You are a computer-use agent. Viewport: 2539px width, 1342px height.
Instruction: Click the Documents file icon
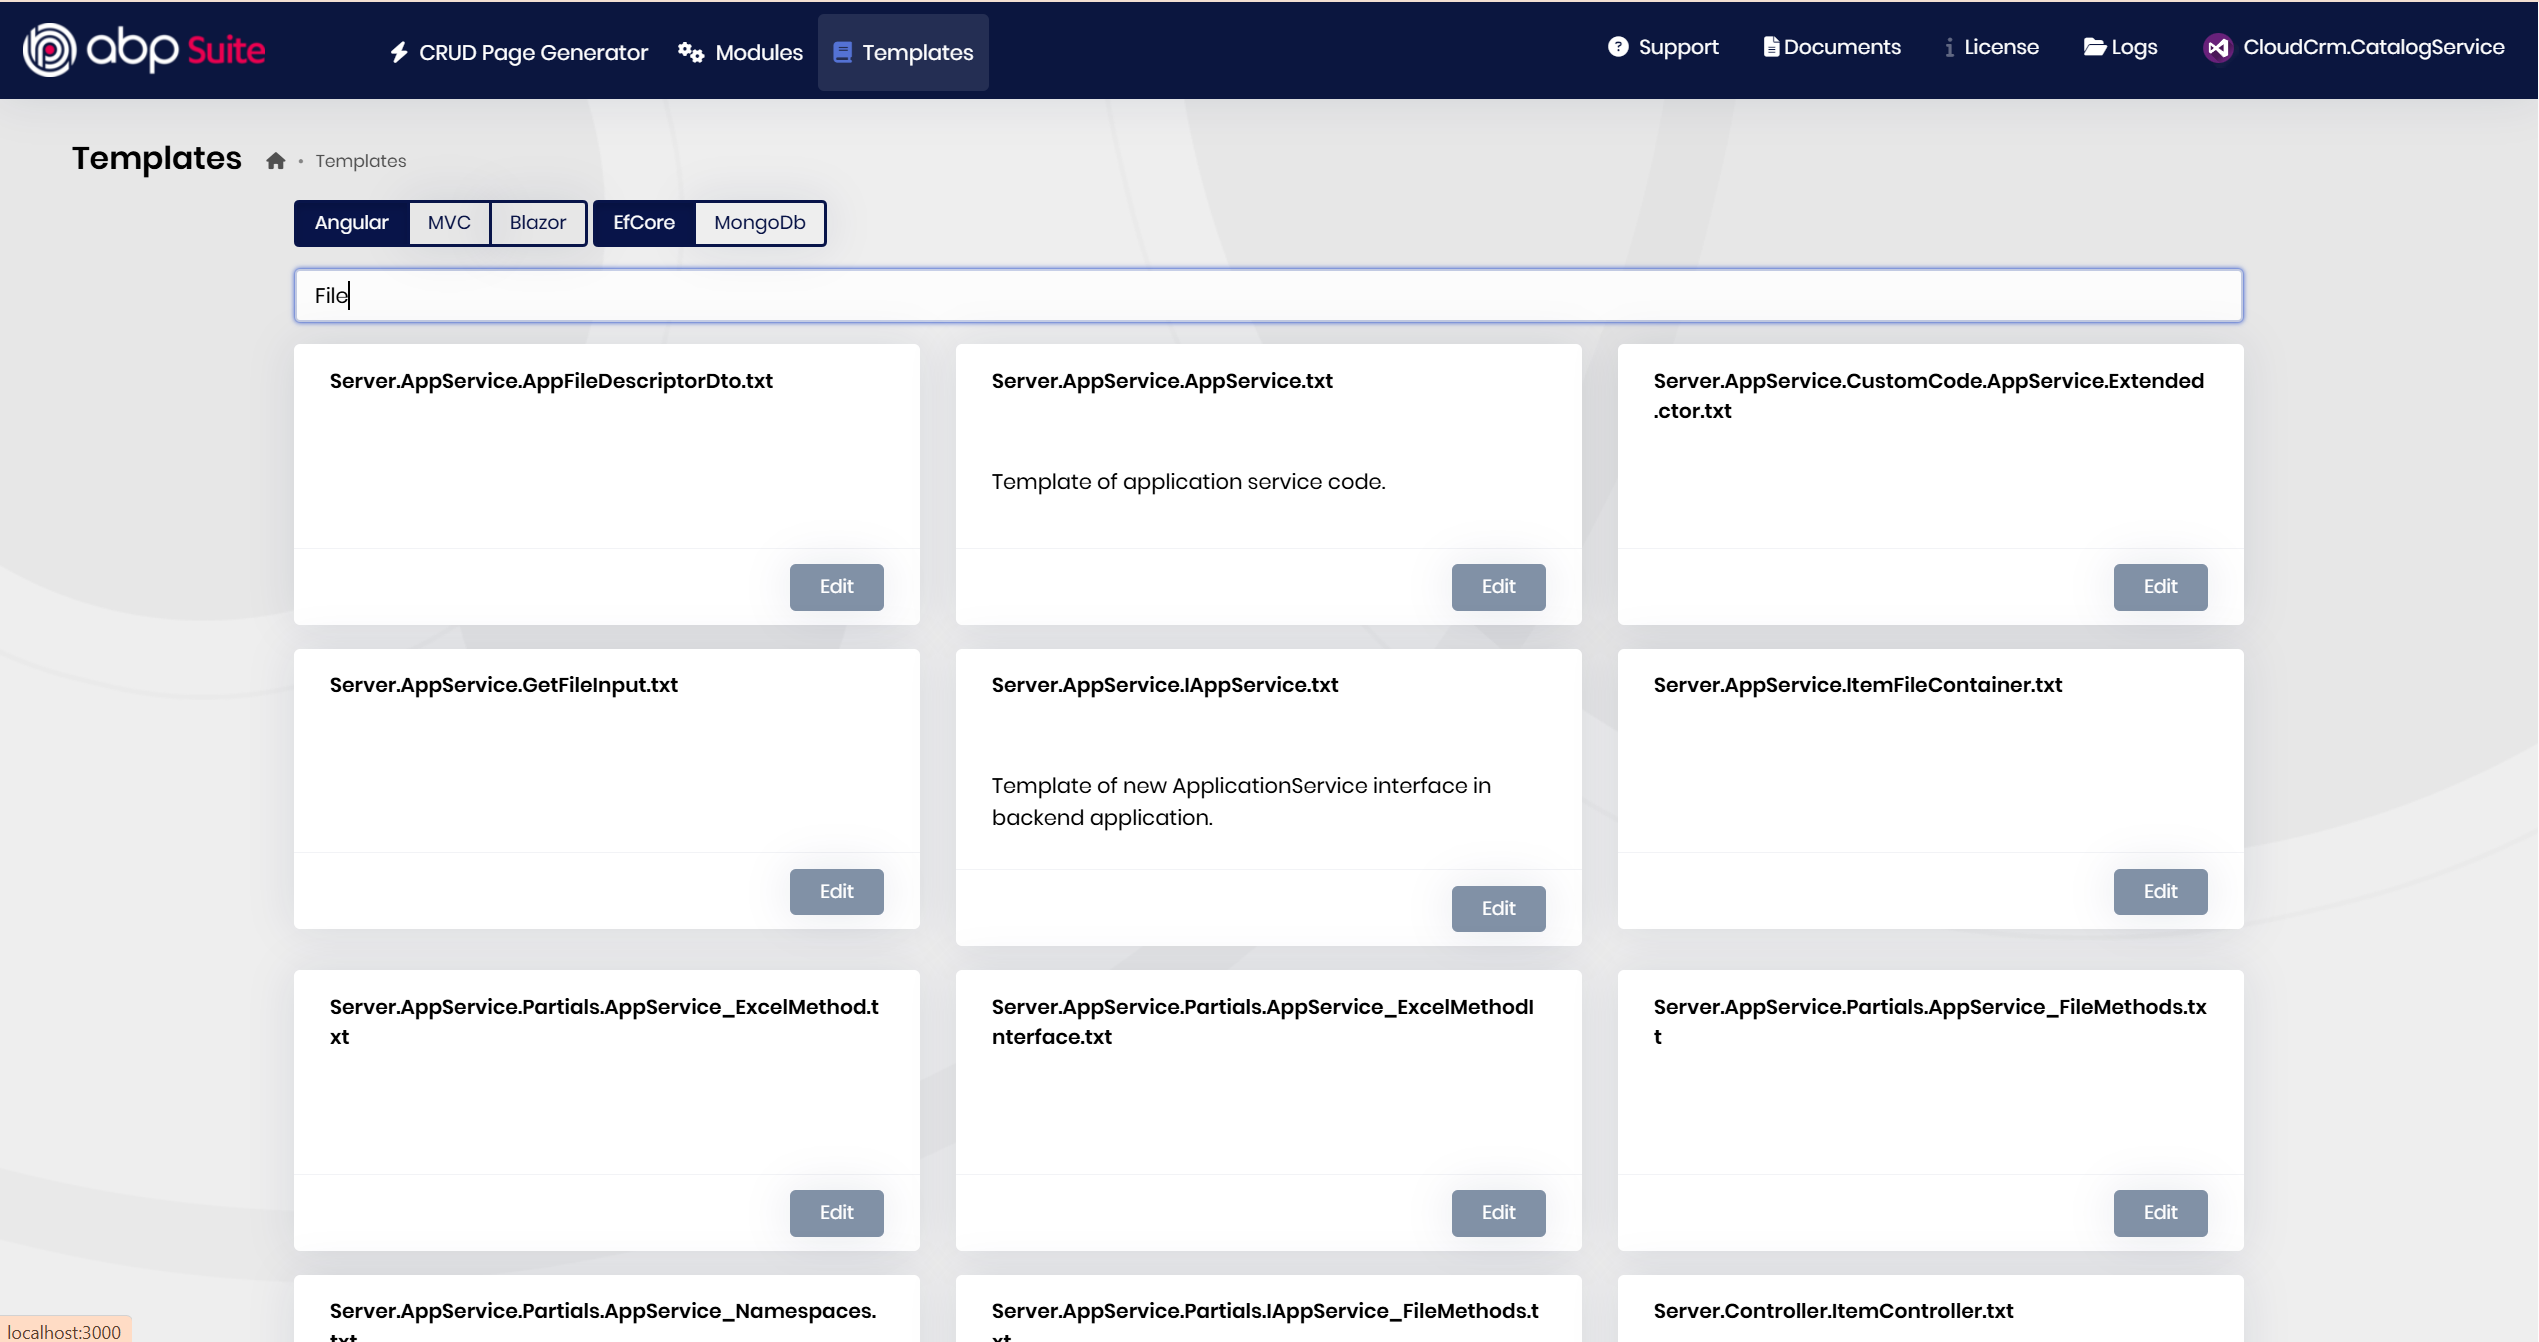[1770, 47]
